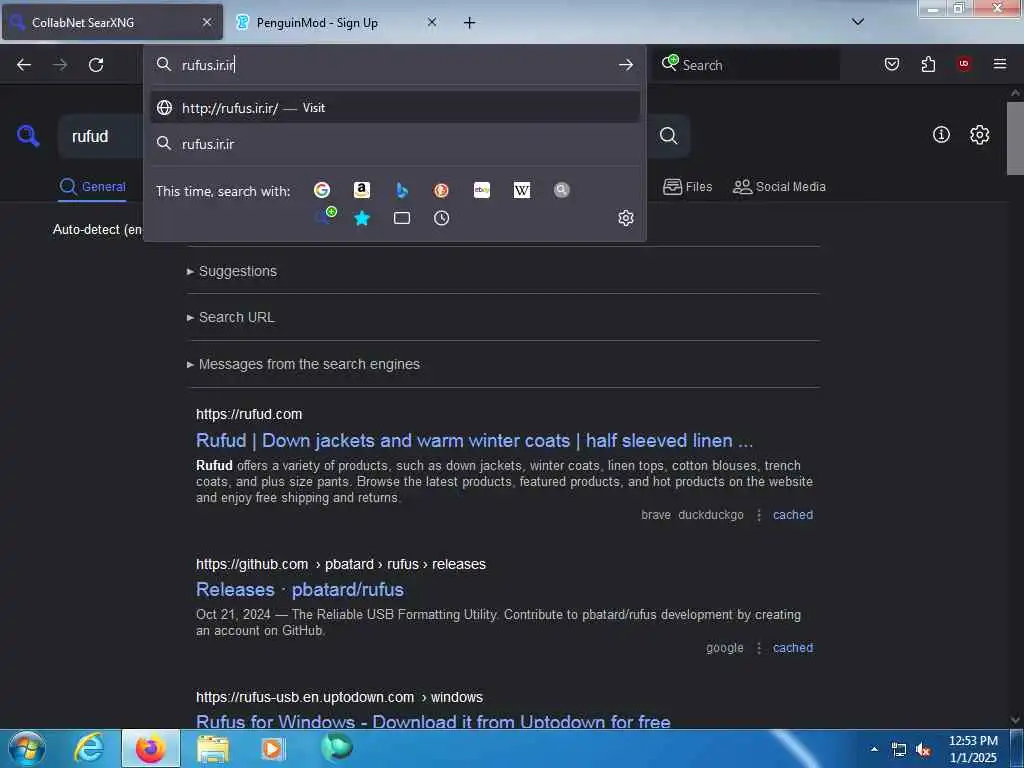1024x768 pixels.
Task: Go back to the previous page
Action: [x=24, y=65]
